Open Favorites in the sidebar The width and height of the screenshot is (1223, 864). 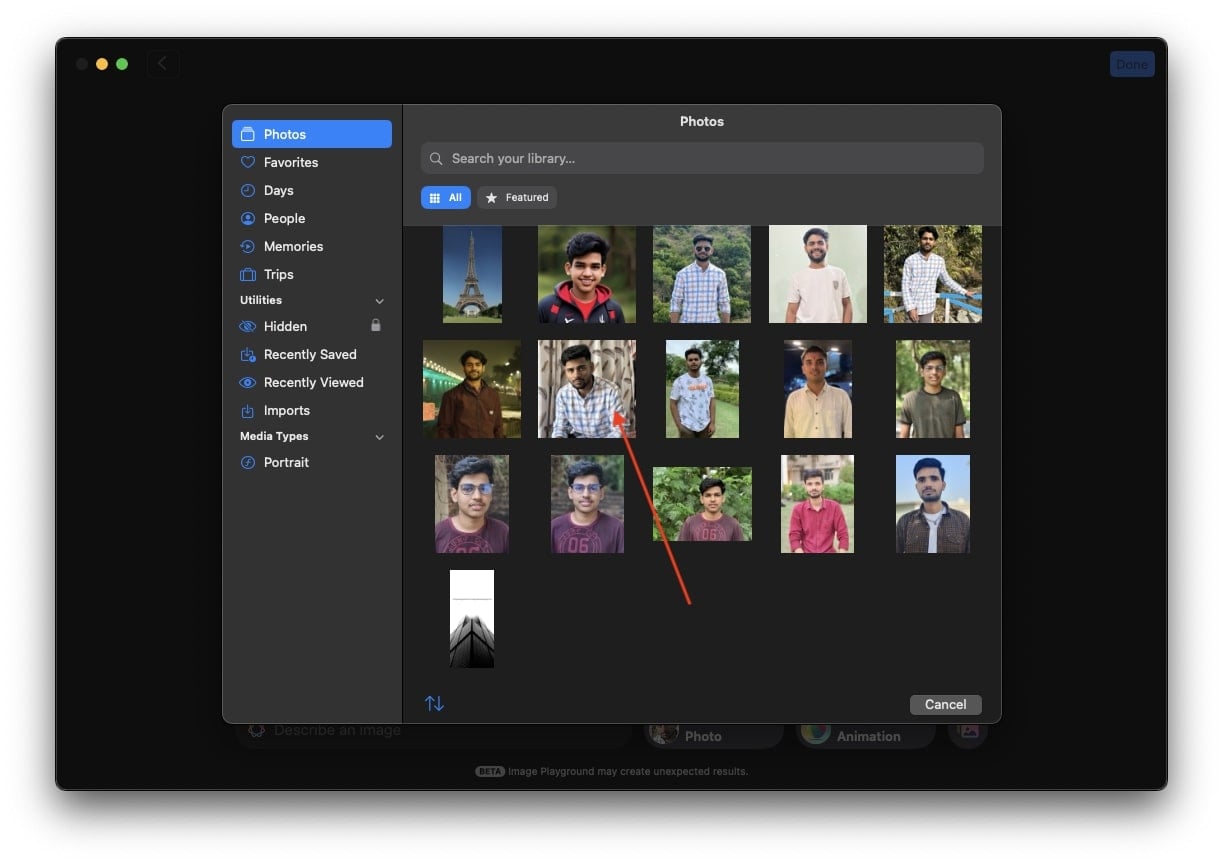tap(311, 162)
